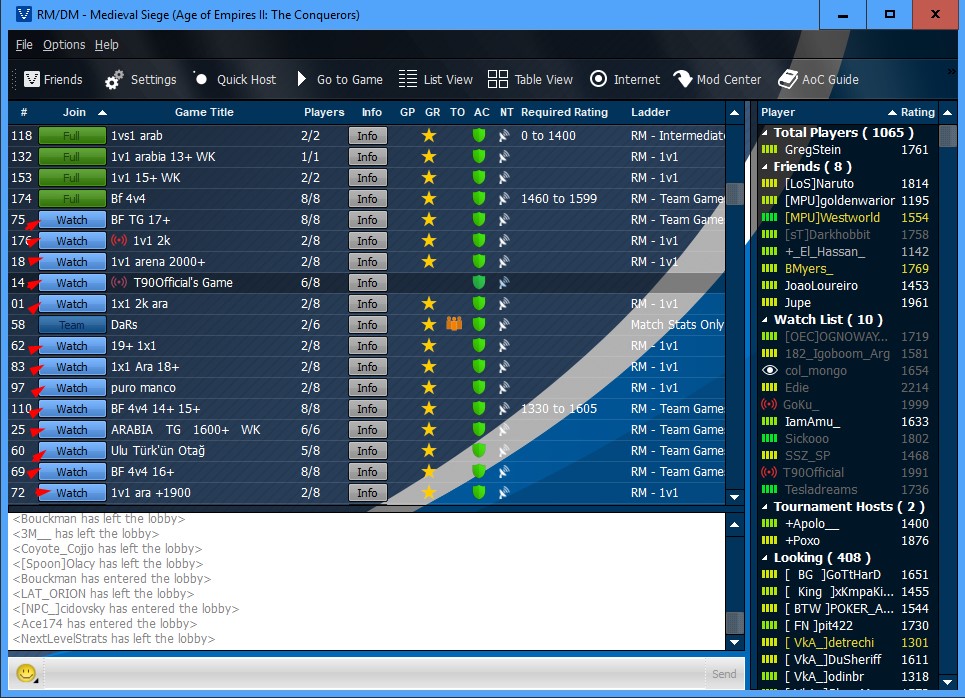
Task: Select the BF 4v4 14+ 15+ game title
Action: tap(155, 409)
